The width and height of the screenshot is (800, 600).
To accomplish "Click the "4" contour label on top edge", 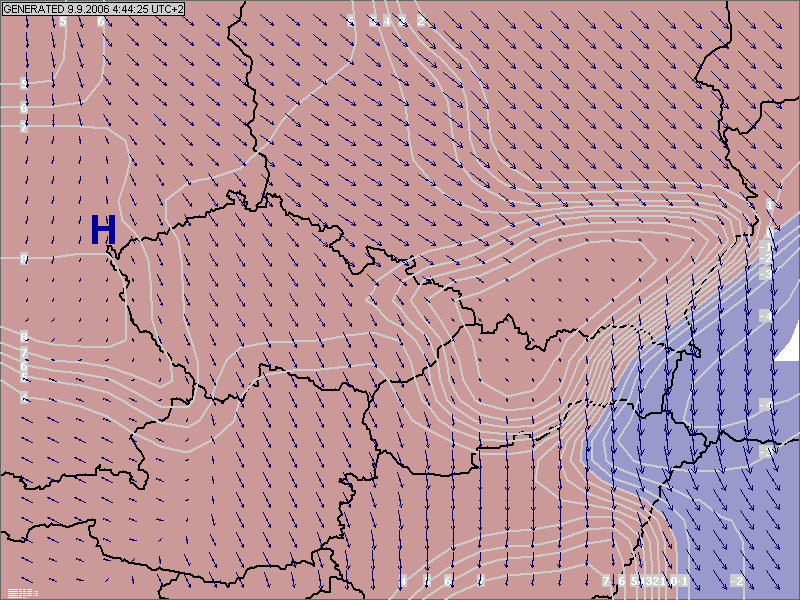I will [387, 21].
